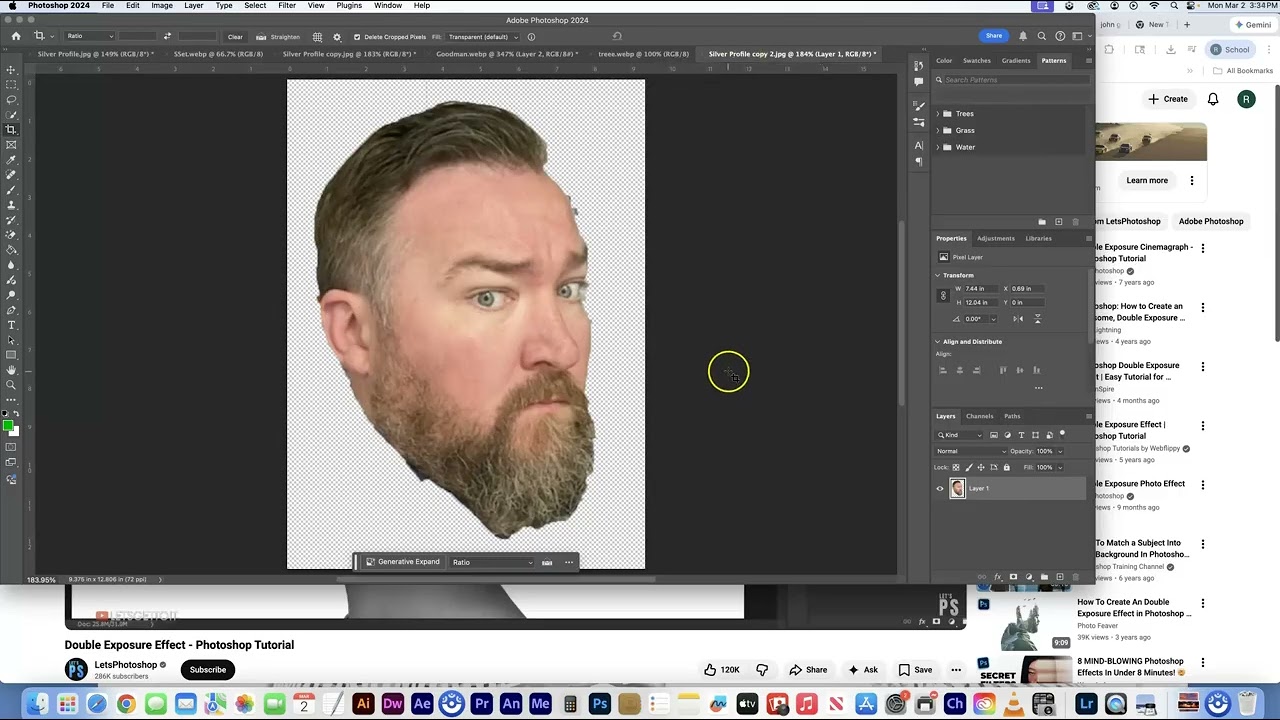Expand the Grass pattern folder
Viewport: 1280px width, 720px height.
tap(938, 131)
